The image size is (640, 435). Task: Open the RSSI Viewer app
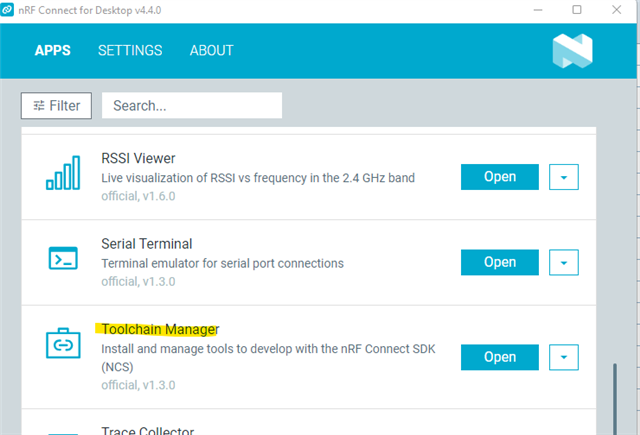point(500,177)
